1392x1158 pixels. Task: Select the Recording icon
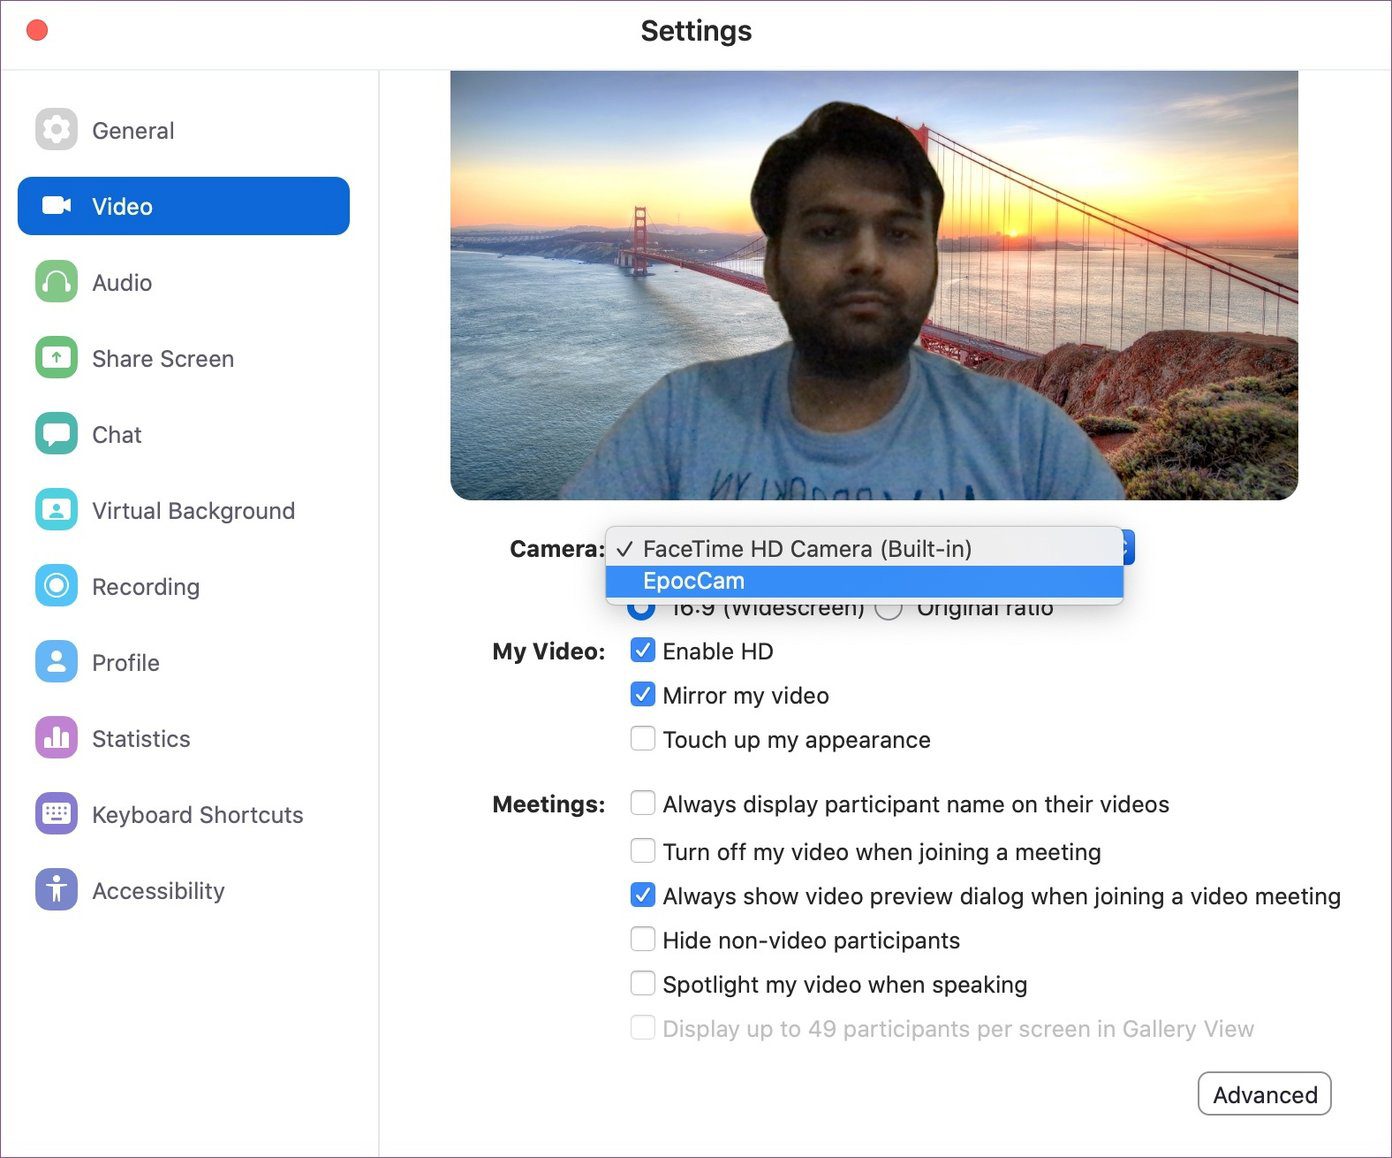(x=56, y=586)
